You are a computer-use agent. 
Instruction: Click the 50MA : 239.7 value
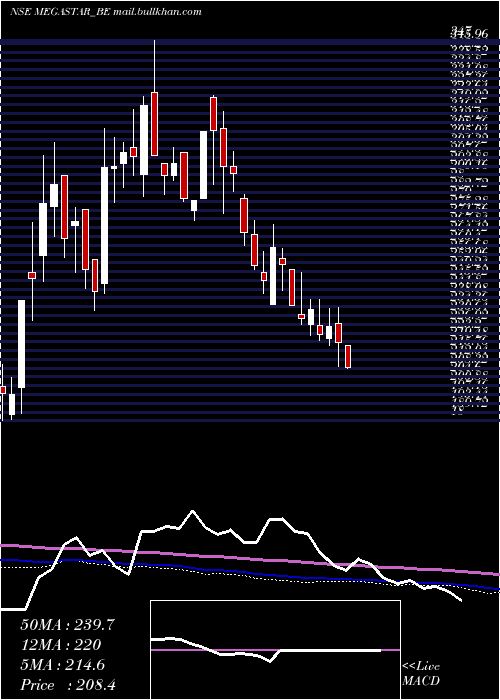tap(68, 625)
